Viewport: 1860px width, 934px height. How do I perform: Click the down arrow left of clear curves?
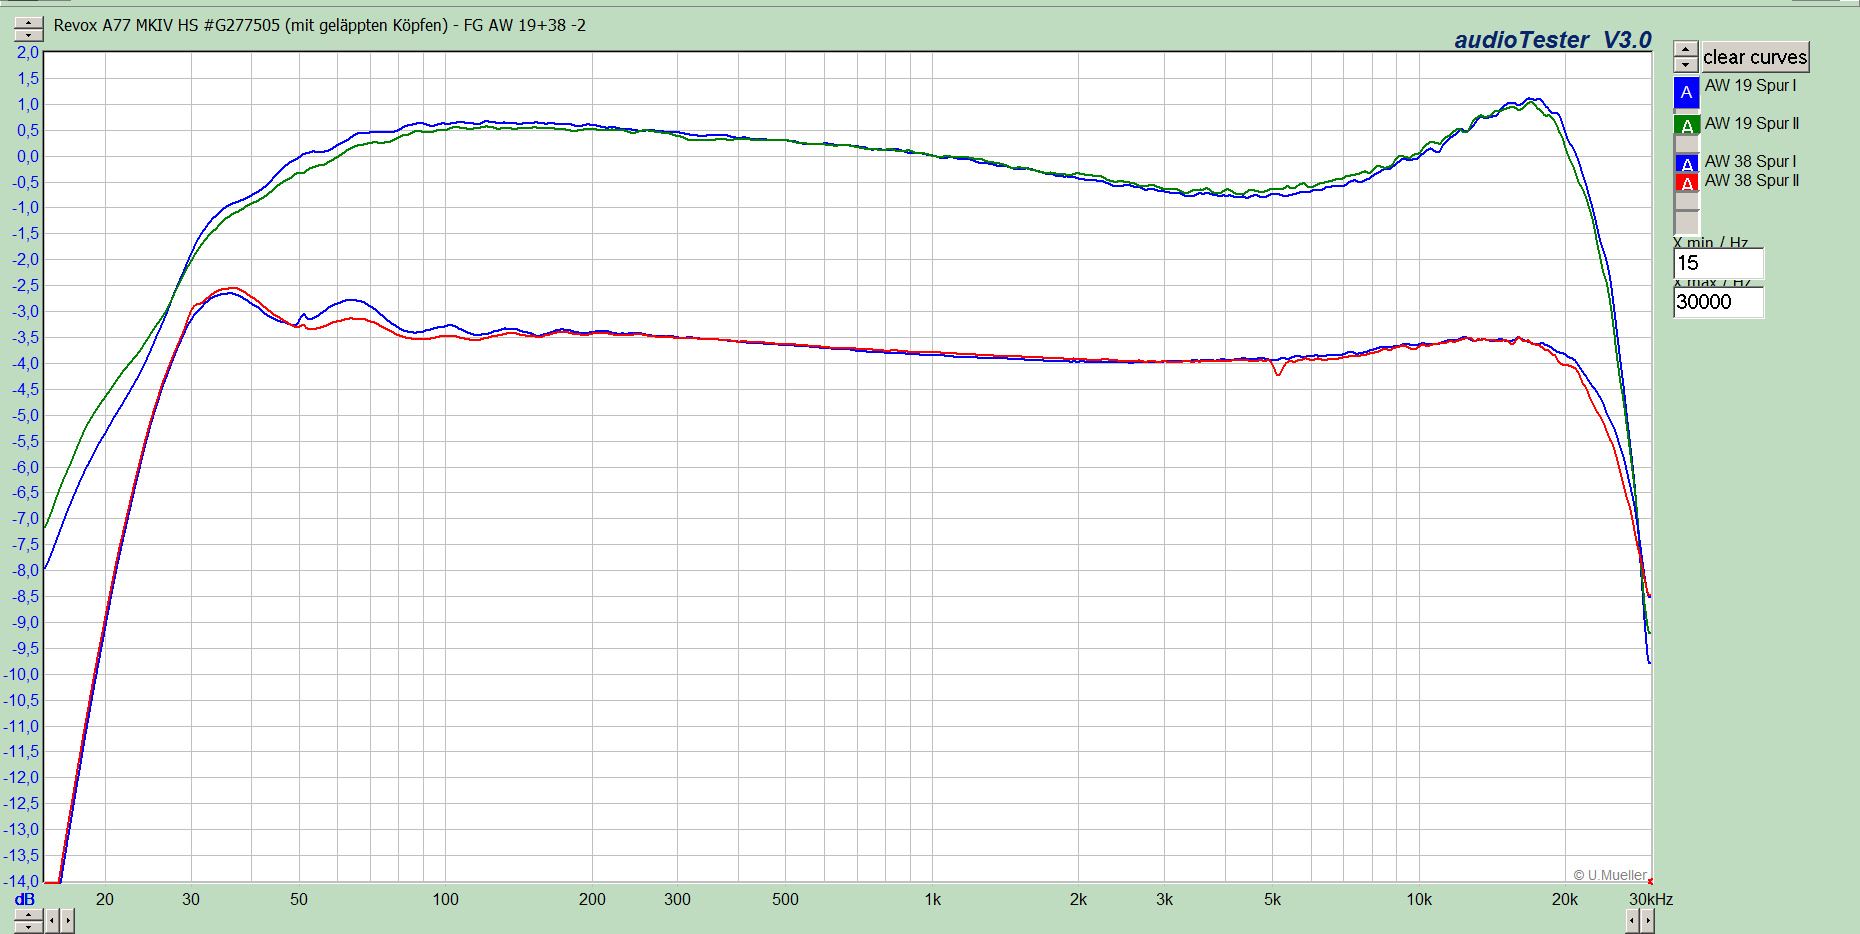[1686, 65]
